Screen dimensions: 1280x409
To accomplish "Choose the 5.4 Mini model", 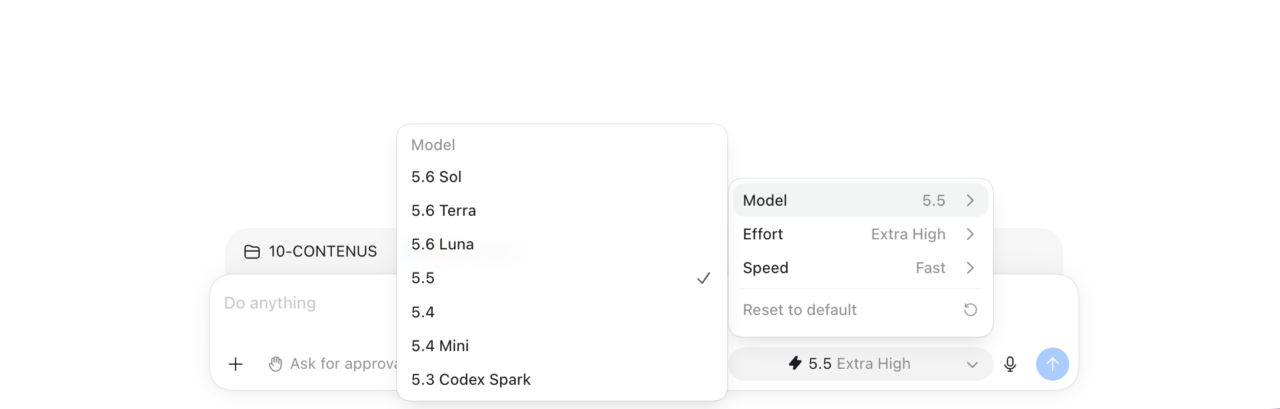I will coord(562,346).
